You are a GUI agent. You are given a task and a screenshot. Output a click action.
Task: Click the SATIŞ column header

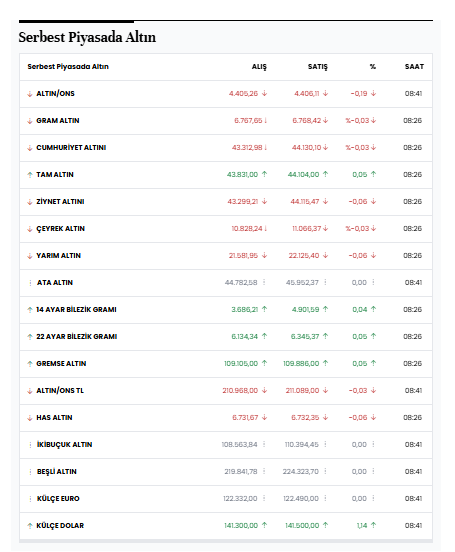(318, 67)
